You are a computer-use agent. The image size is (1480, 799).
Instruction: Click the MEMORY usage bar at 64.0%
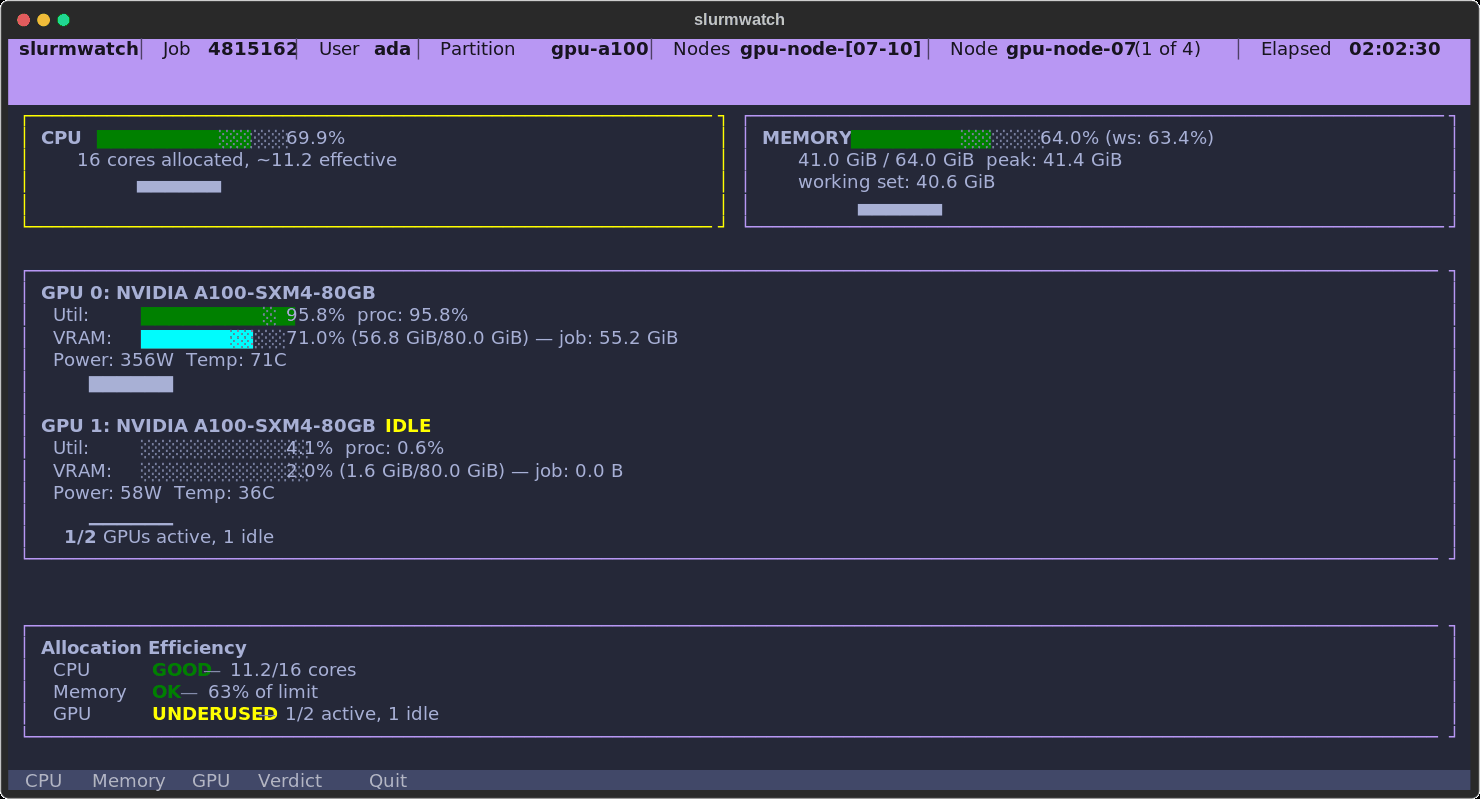pos(946,138)
